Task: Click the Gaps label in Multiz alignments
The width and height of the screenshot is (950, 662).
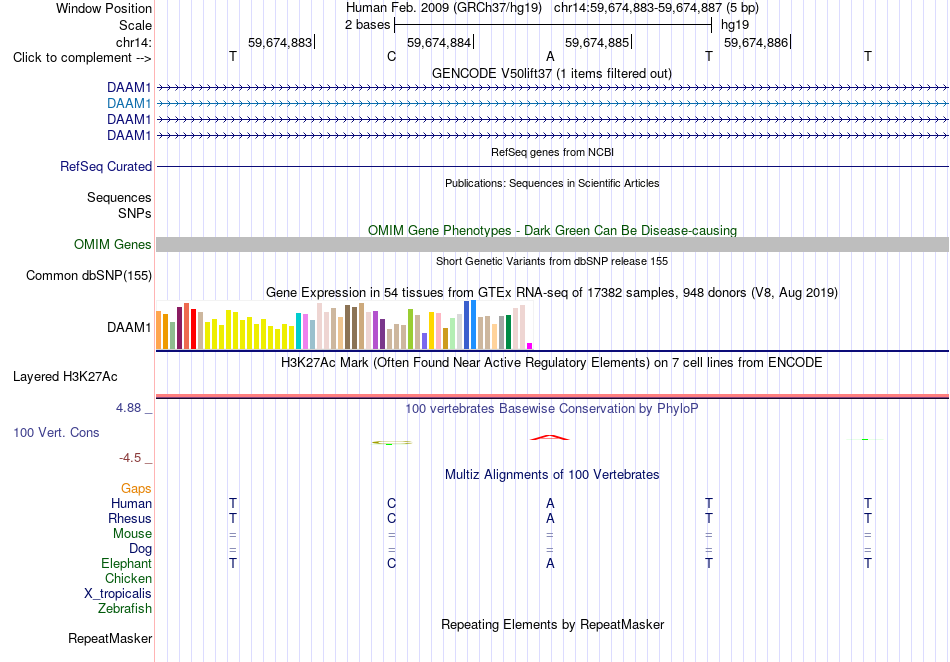Action: 136,488
